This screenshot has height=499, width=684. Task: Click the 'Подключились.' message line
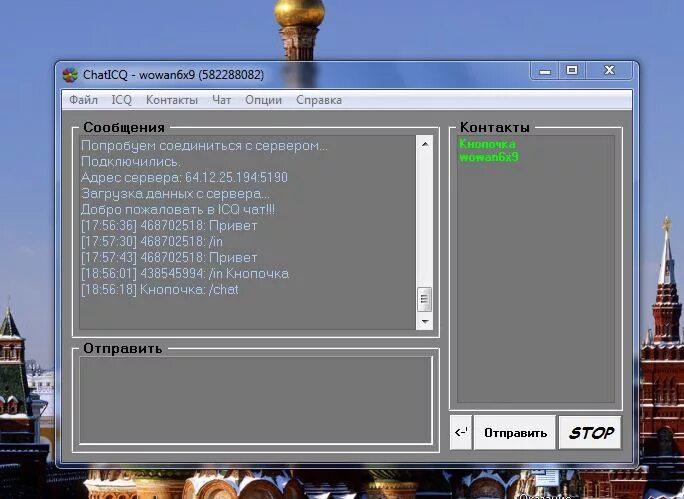coord(130,161)
